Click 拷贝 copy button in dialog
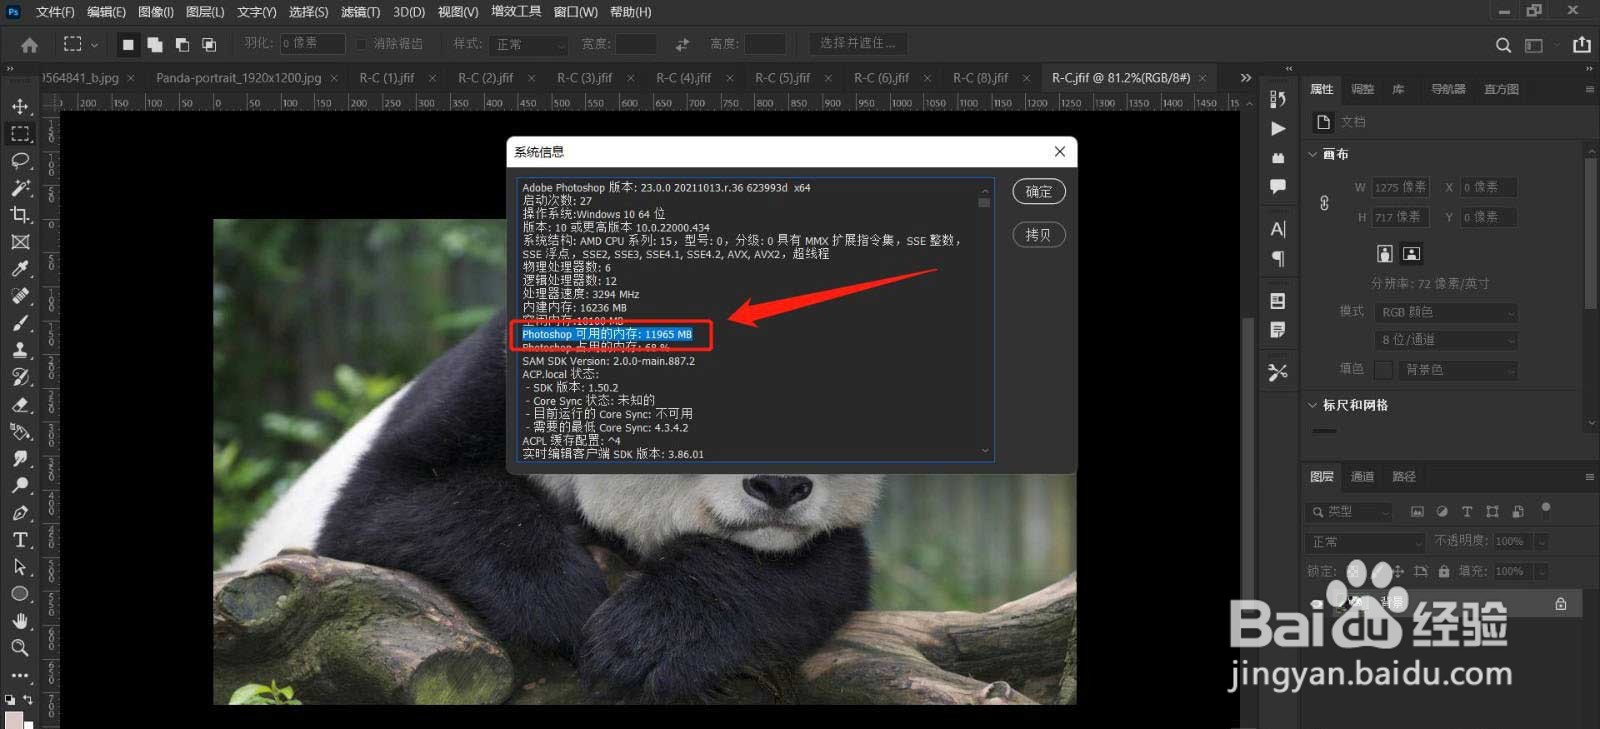Screen dimensions: 1600x729 tap(1039, 234)
